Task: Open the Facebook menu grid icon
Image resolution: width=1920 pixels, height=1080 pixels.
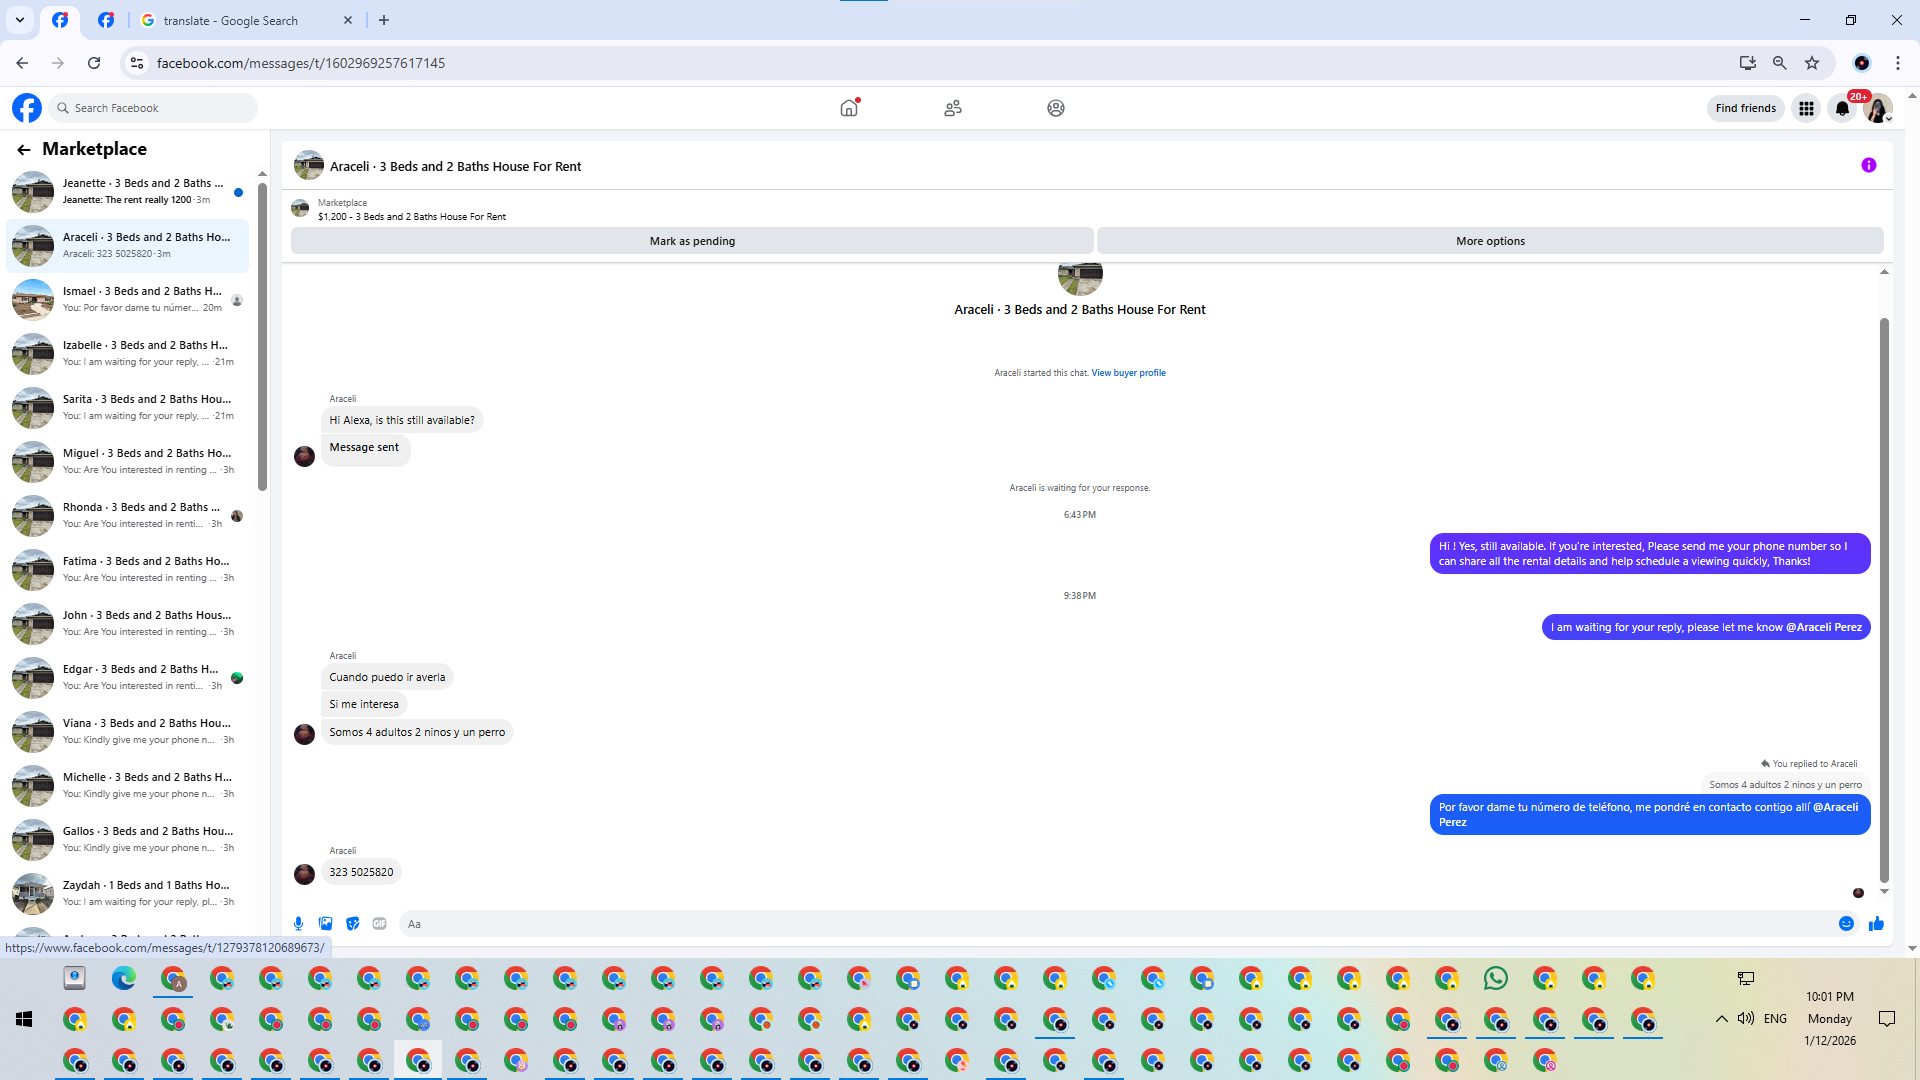Action: tap(1806, 108)
